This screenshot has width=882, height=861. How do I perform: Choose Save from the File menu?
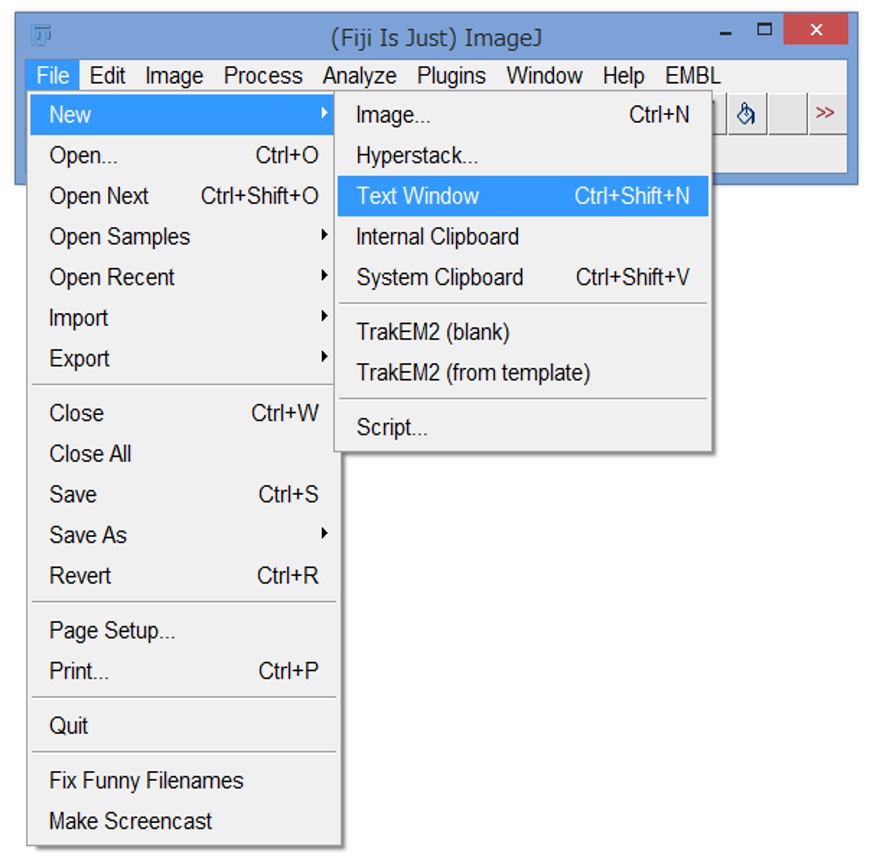tap(182, 494)
